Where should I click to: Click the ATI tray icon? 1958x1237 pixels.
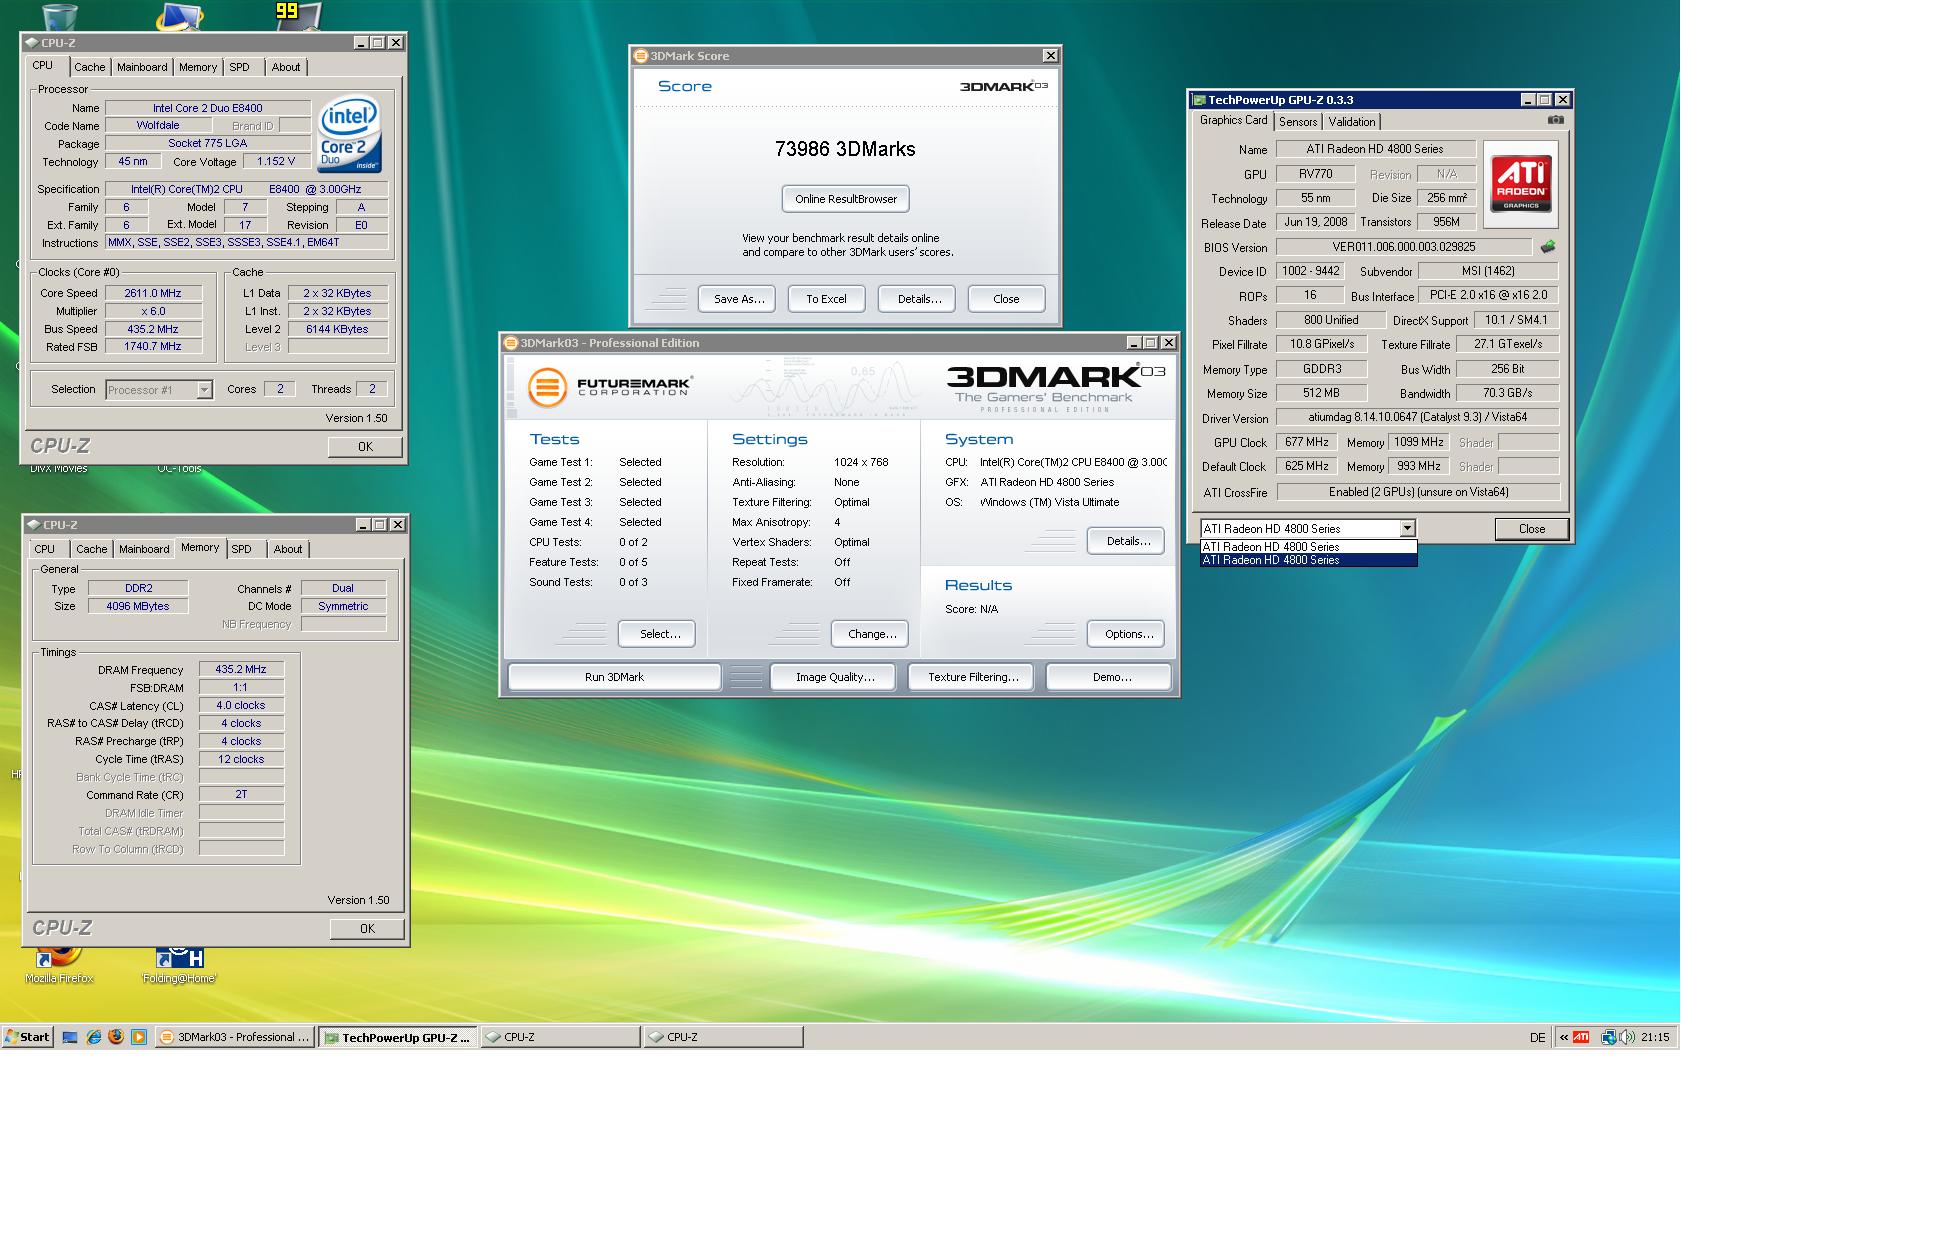[1581, 1037]
